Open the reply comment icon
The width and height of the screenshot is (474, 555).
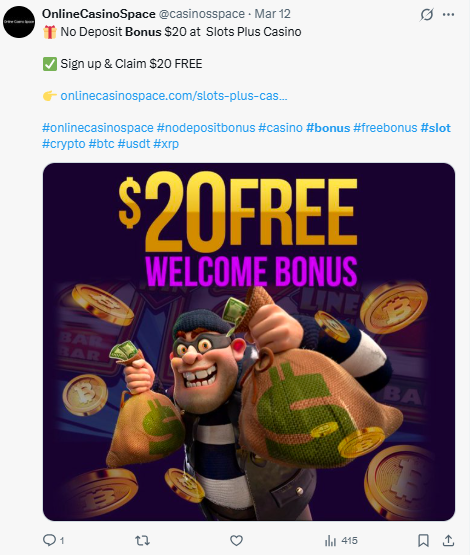49,540
